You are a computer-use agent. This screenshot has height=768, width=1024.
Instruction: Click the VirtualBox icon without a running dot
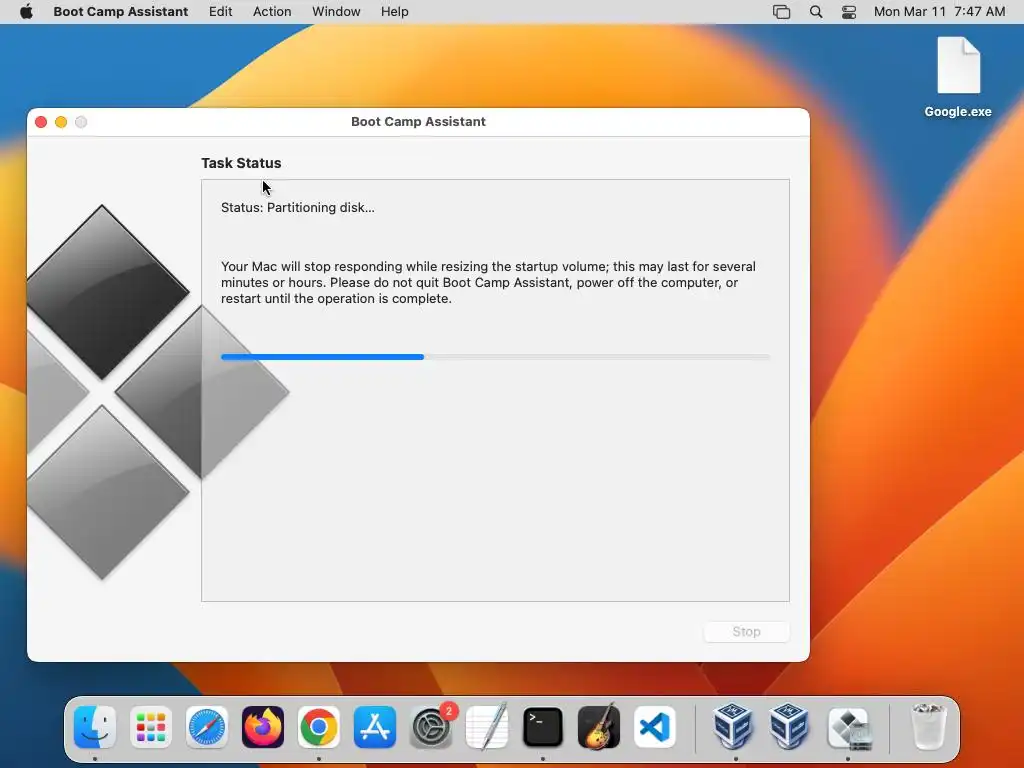click(x=790, y=727)
